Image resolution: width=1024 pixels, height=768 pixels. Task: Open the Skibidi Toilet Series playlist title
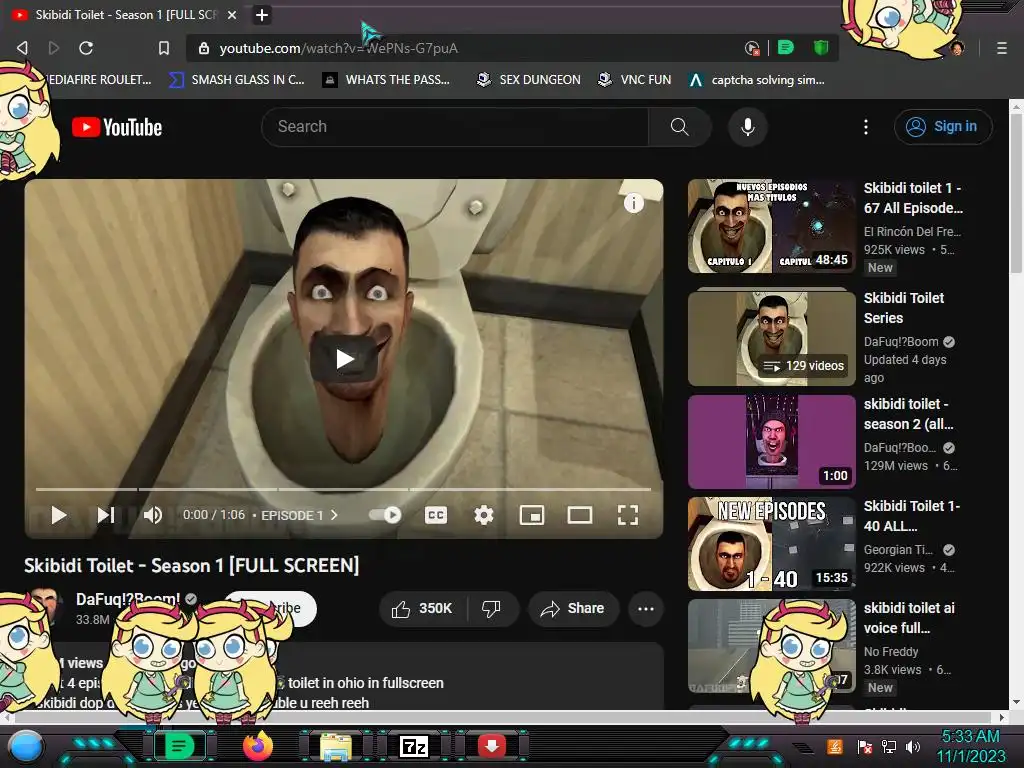click(904, 308)
